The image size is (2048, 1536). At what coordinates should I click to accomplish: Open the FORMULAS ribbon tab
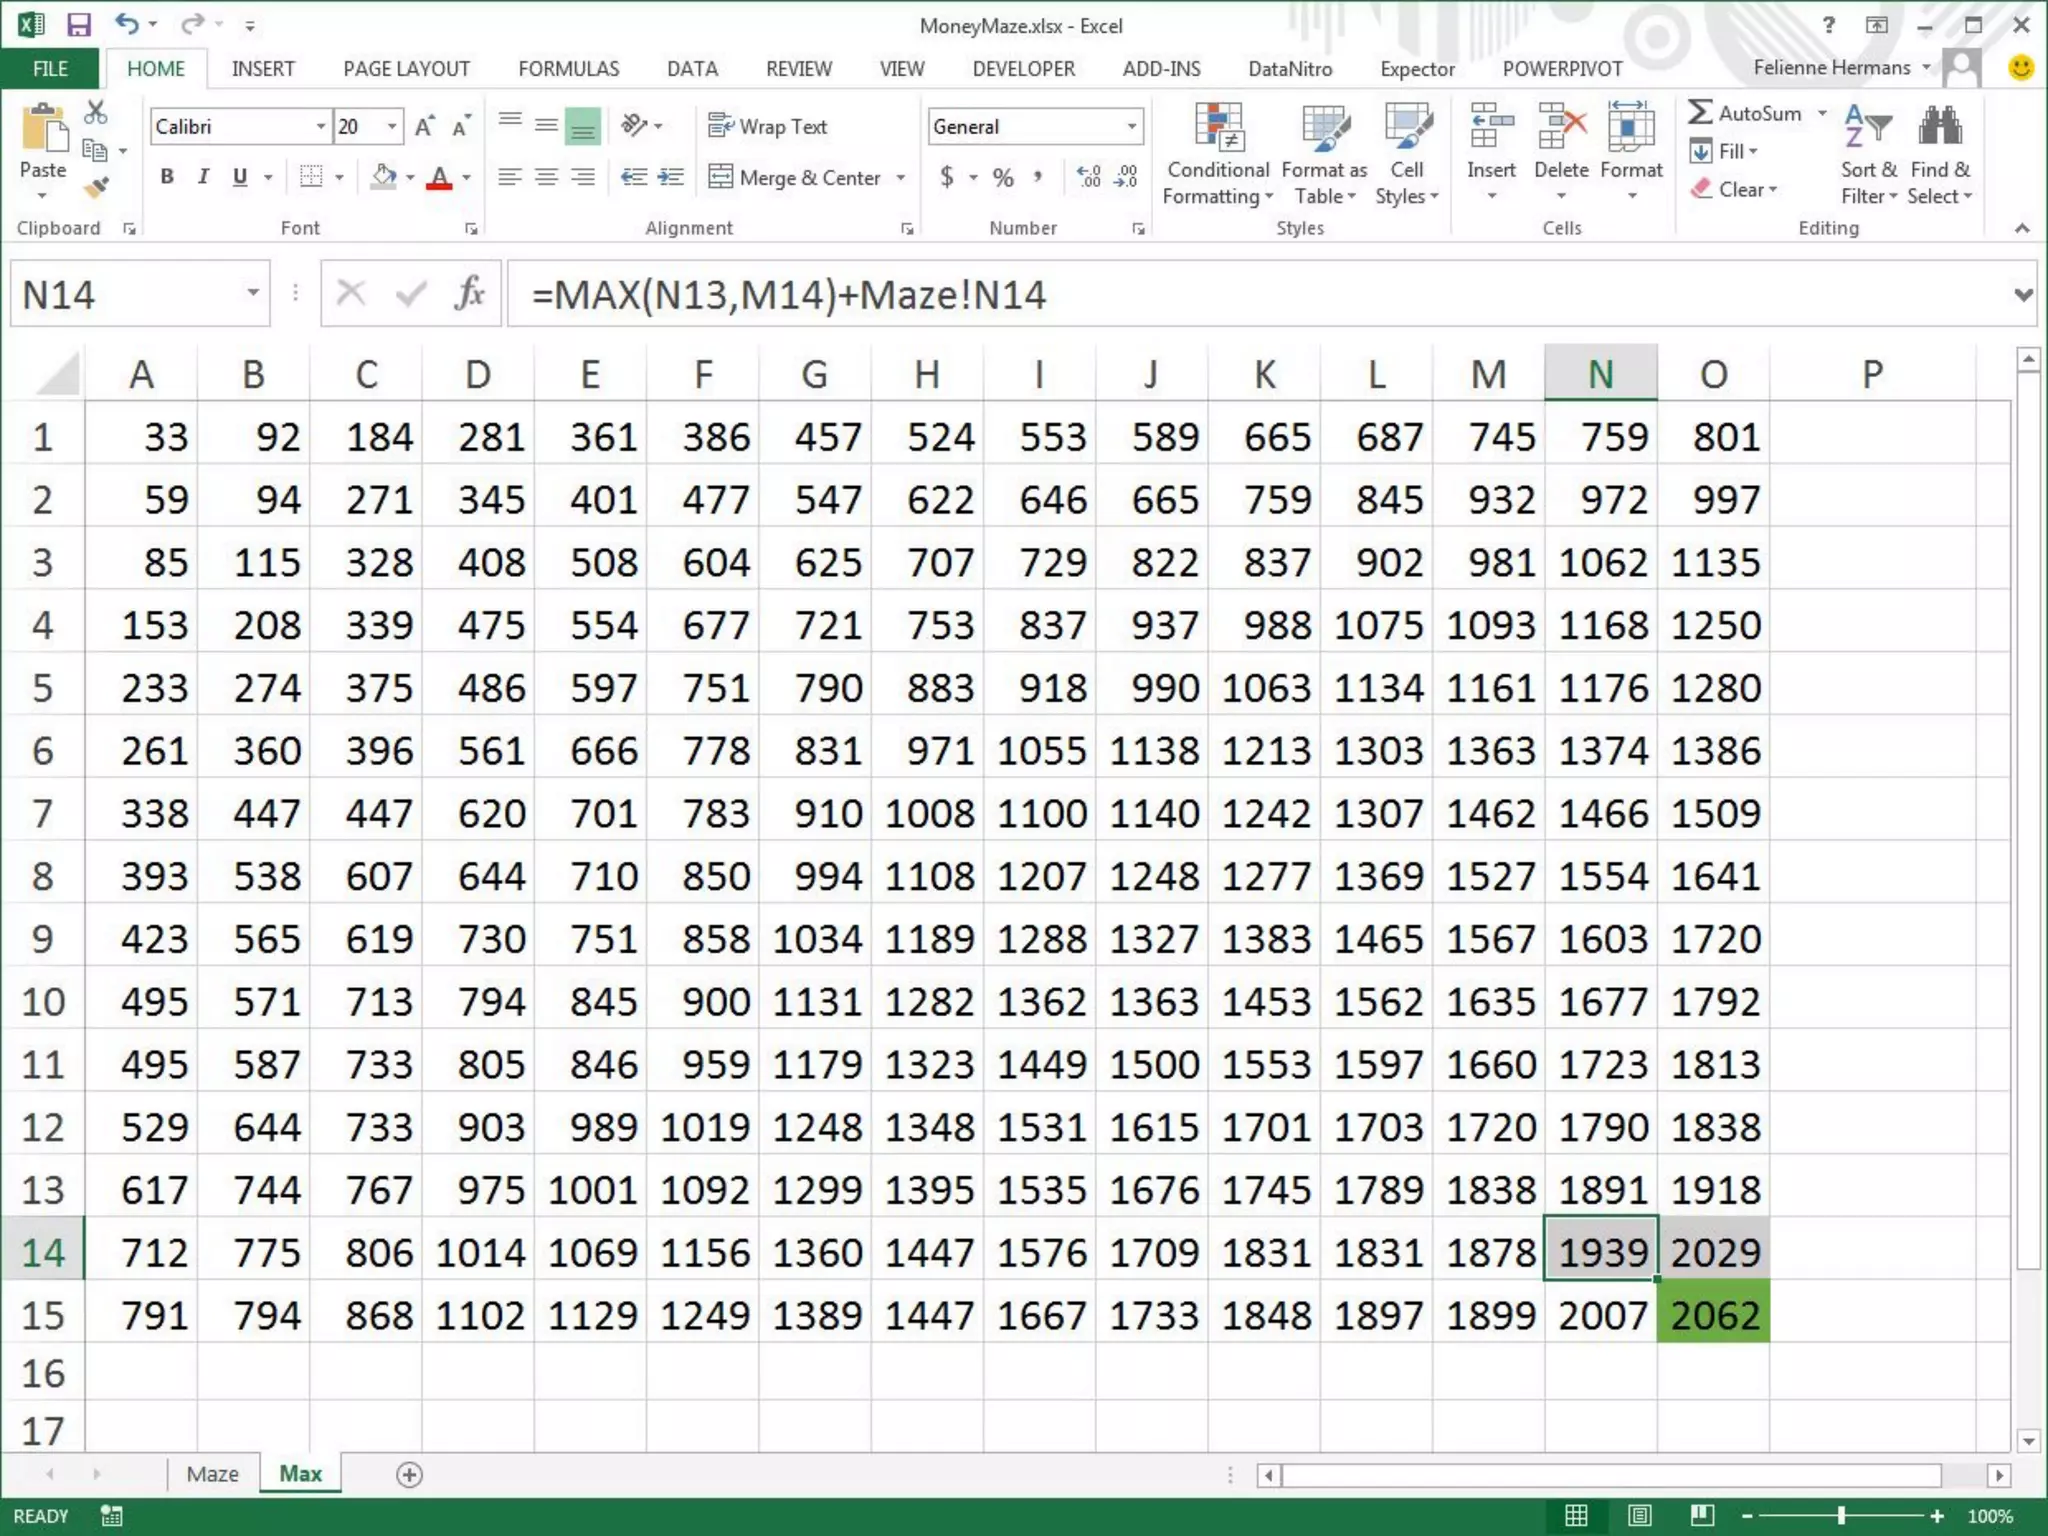pos(568,69)
